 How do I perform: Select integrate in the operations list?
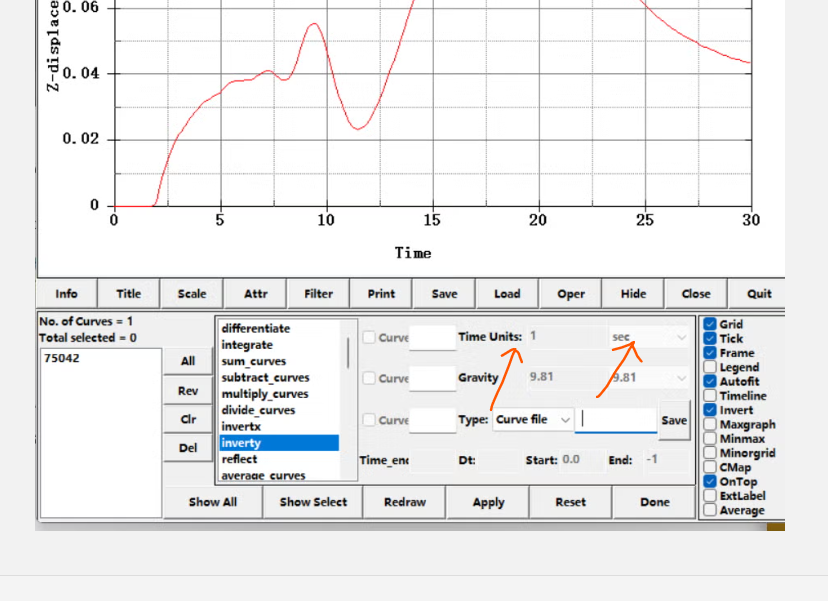pyautogui.click(x=247, y=345)
